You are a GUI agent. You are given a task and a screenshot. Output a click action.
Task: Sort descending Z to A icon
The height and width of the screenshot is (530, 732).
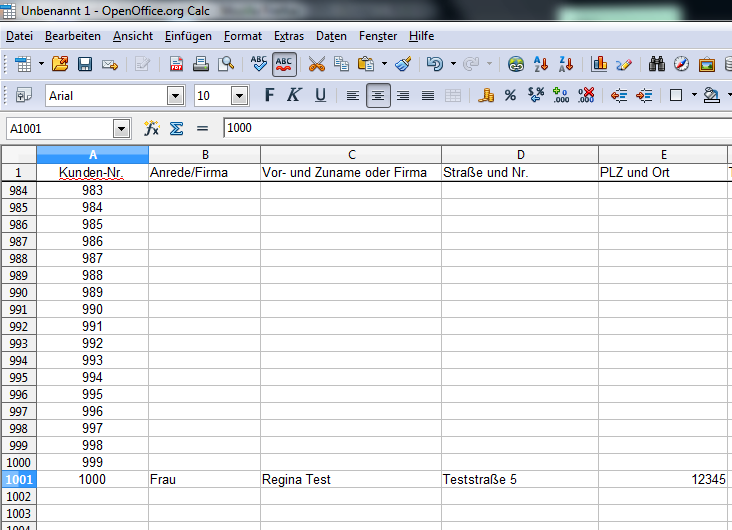point(566,64)
